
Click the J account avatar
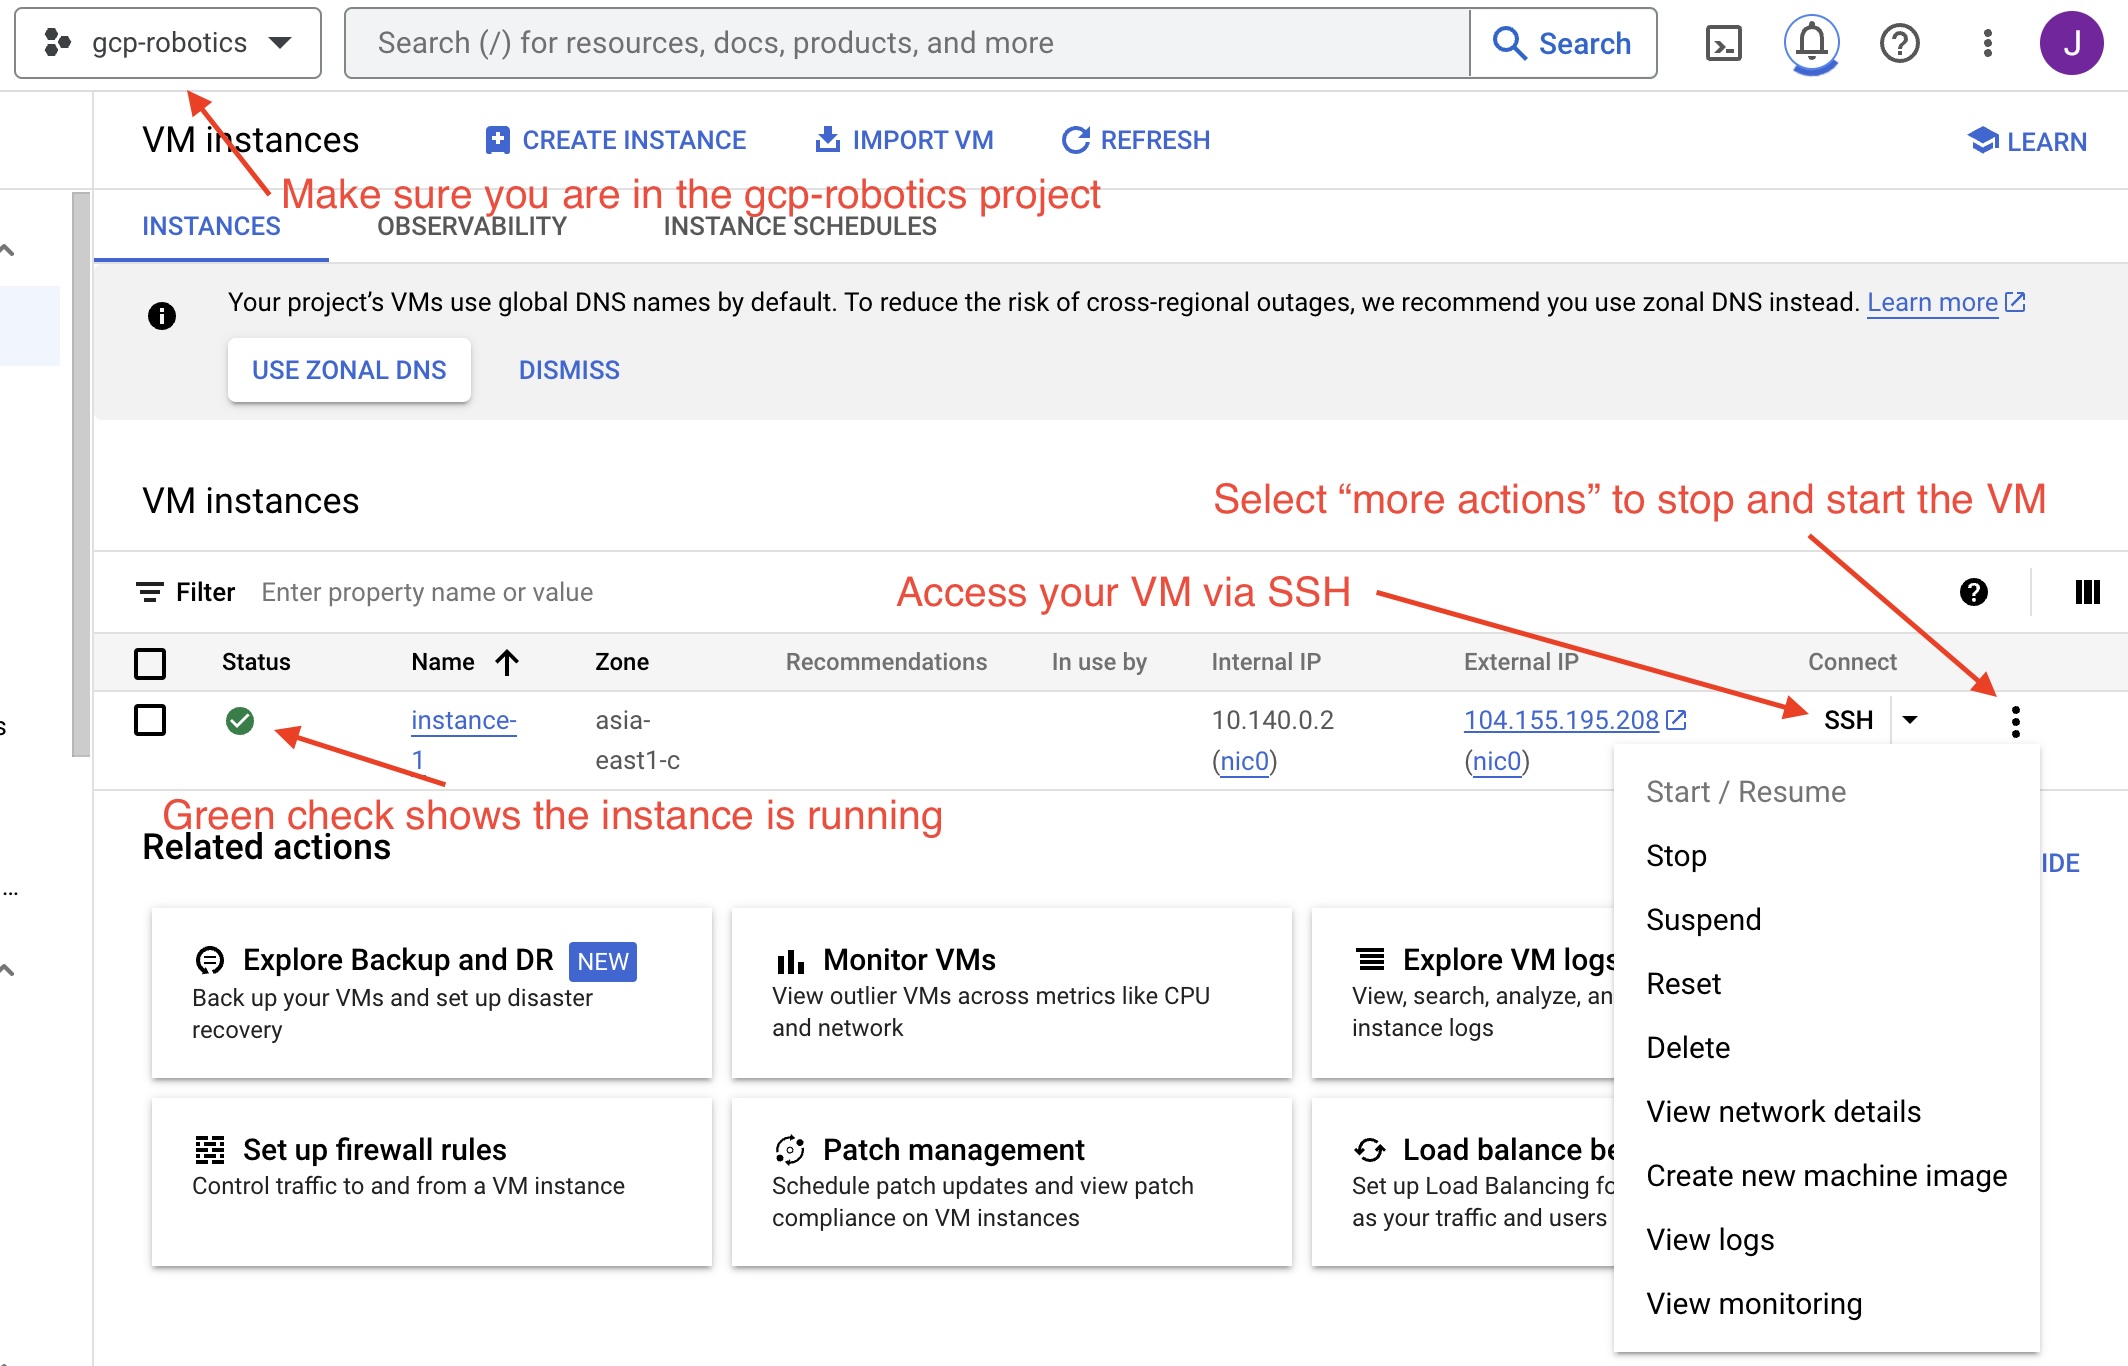pyautogui.click(x=2071, y=43)
